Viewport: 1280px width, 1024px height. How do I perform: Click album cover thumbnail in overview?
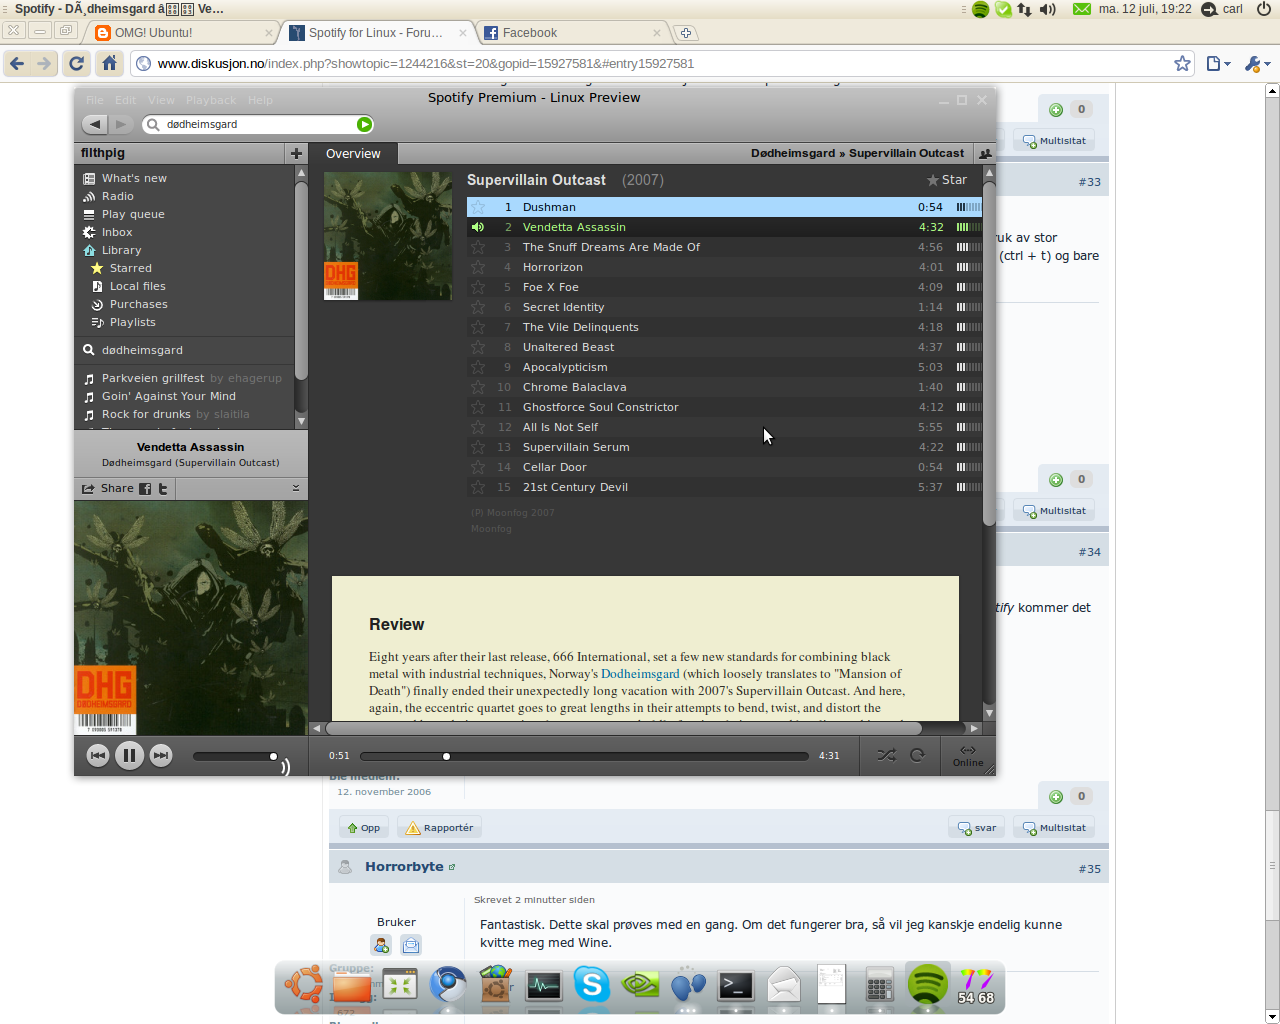tap(388, 236)
